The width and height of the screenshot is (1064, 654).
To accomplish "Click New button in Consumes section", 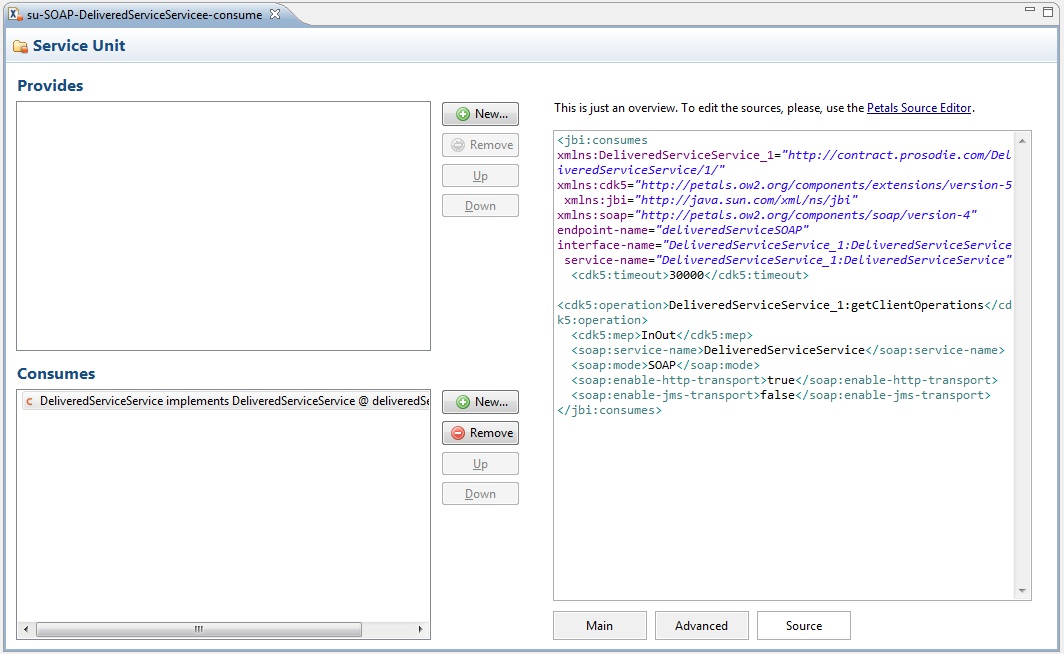I will point(480,402).
